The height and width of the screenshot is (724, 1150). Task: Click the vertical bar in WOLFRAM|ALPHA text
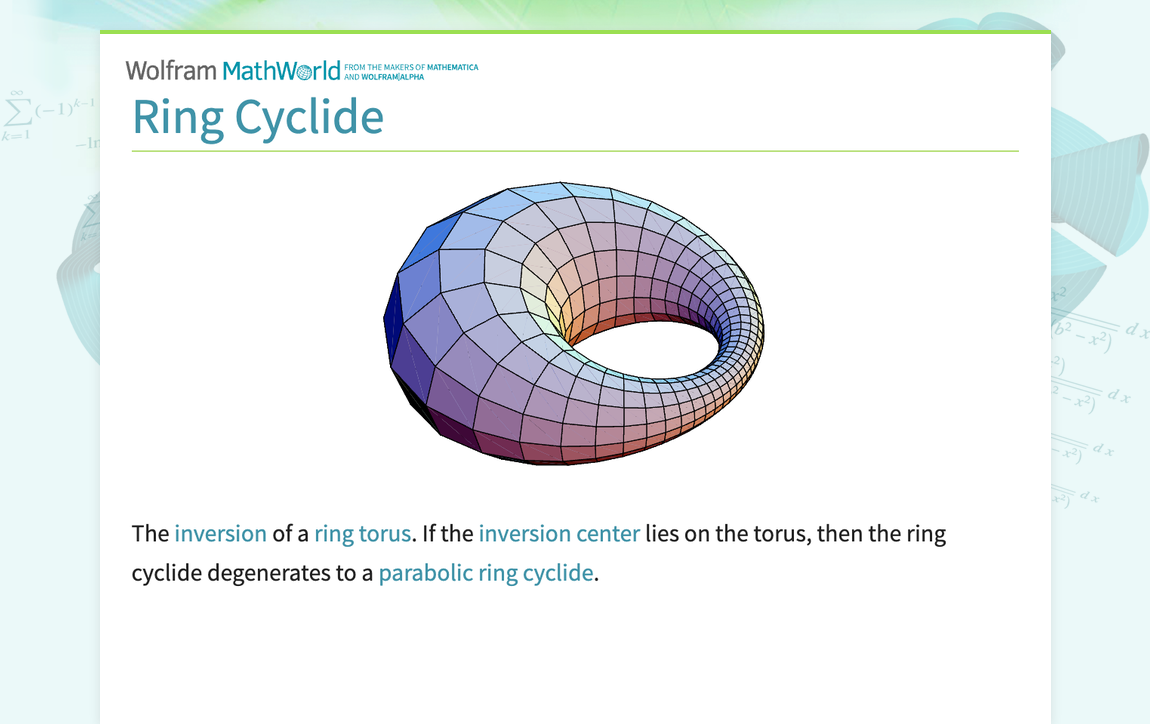(x=399, y=76)
